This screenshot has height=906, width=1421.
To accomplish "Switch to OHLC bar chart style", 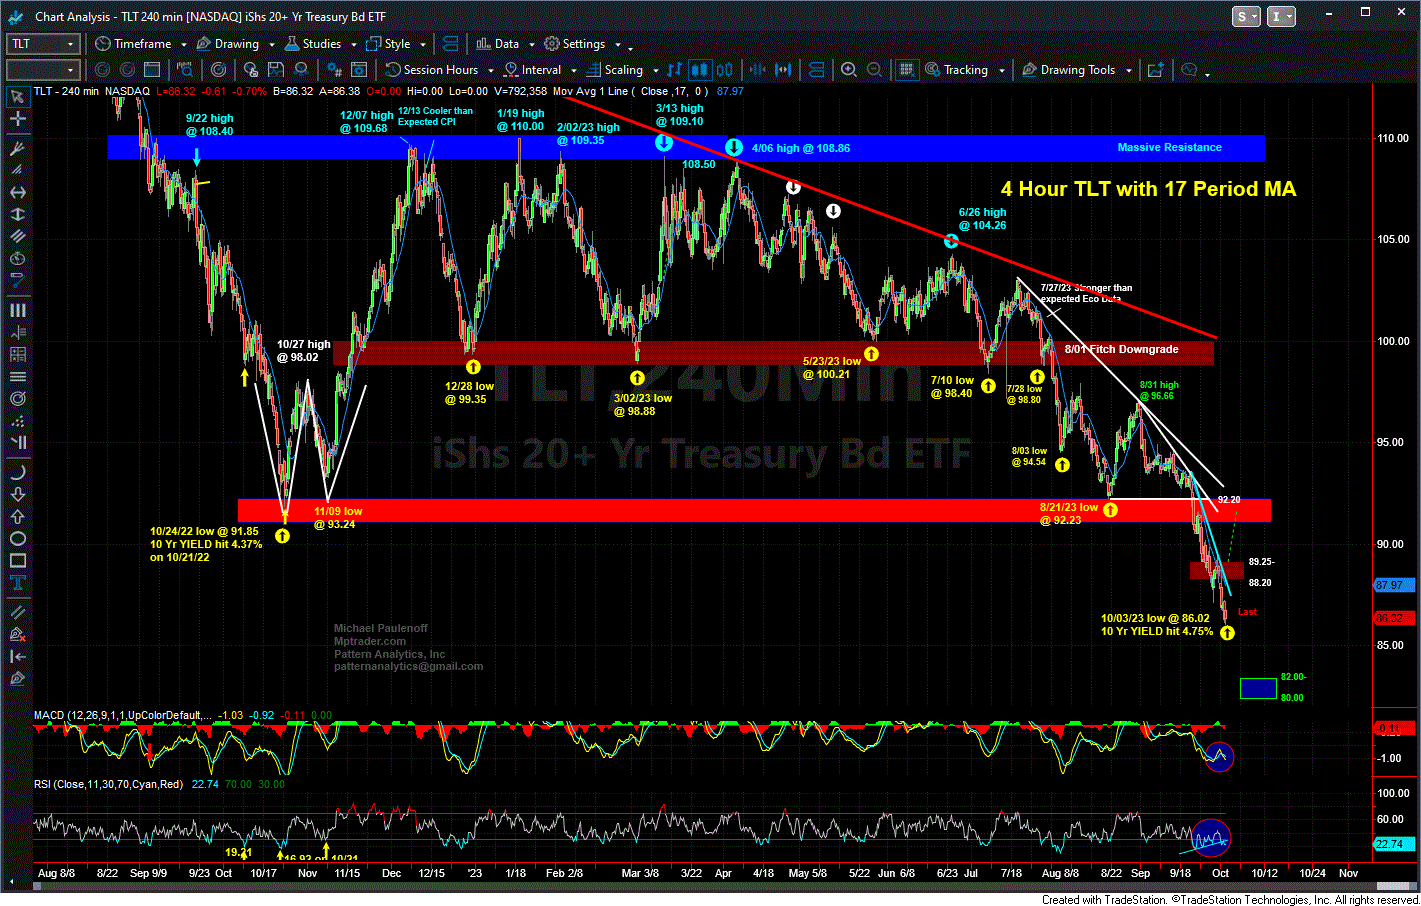I will (676, 70).
